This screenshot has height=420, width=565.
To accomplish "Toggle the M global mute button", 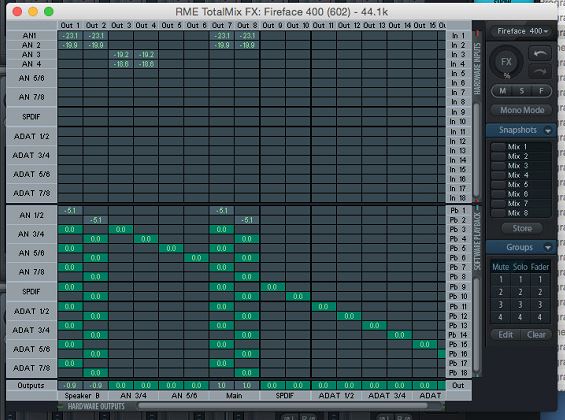I will 502,91.
